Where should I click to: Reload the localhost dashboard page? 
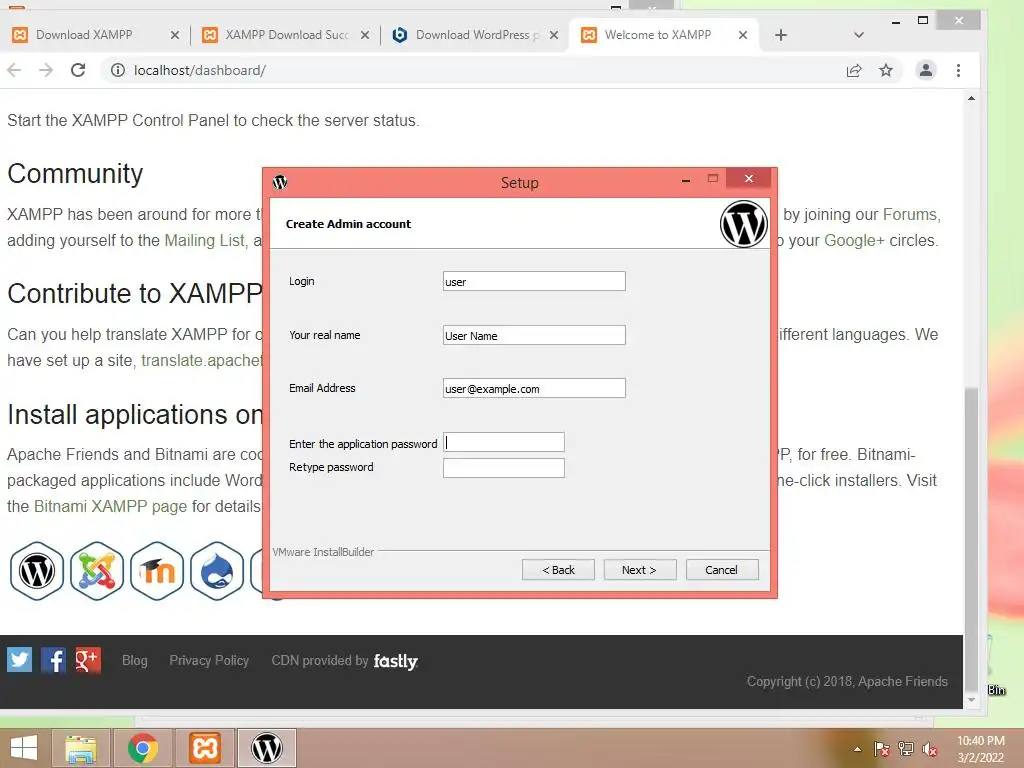tap(78, 70)
